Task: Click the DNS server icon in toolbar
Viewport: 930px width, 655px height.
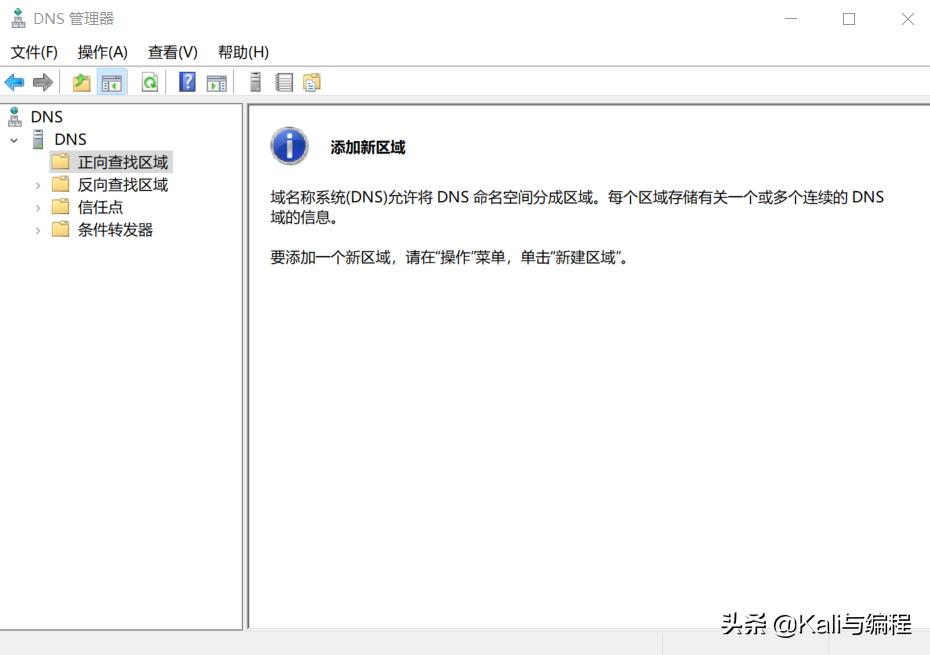Action: (254, 82)
